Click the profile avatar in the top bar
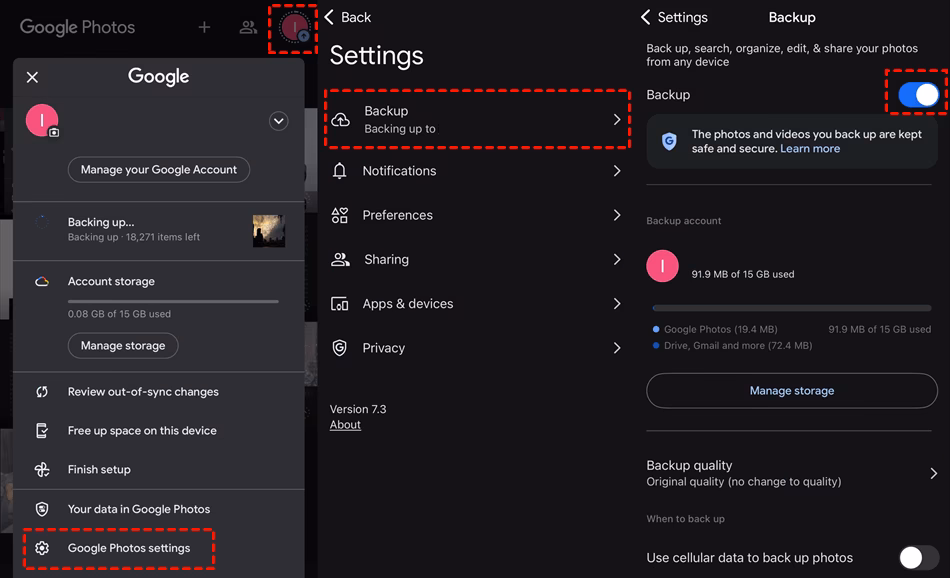The width and height of the screenshot is (950, 578). pyautogui.click(x=291, y=27)
